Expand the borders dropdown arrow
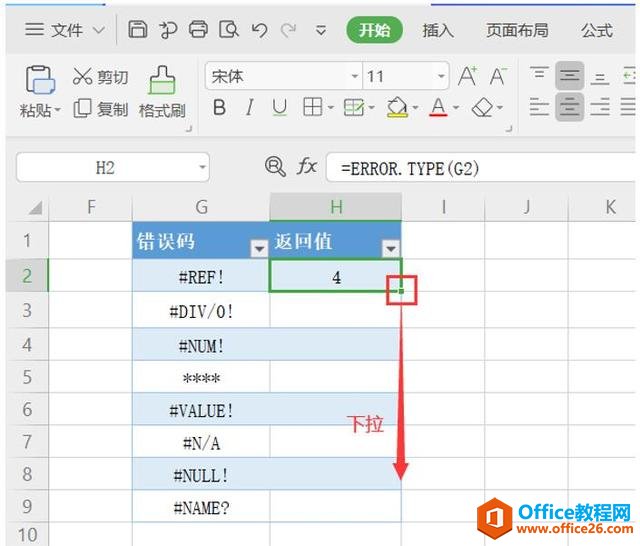 tap(331, 108)
